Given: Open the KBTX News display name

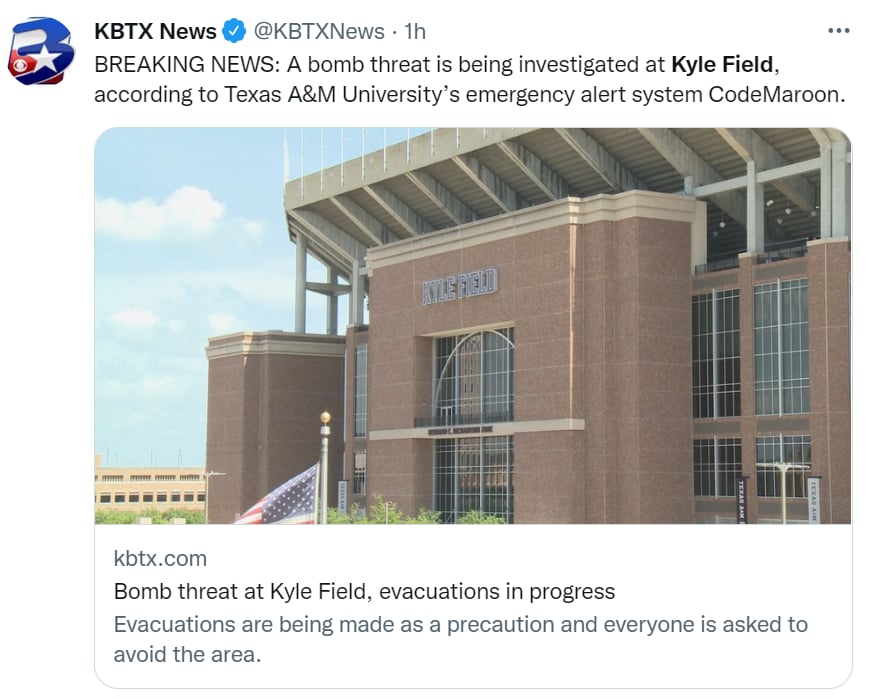Looking at the screenshot, I should point(155,31).
